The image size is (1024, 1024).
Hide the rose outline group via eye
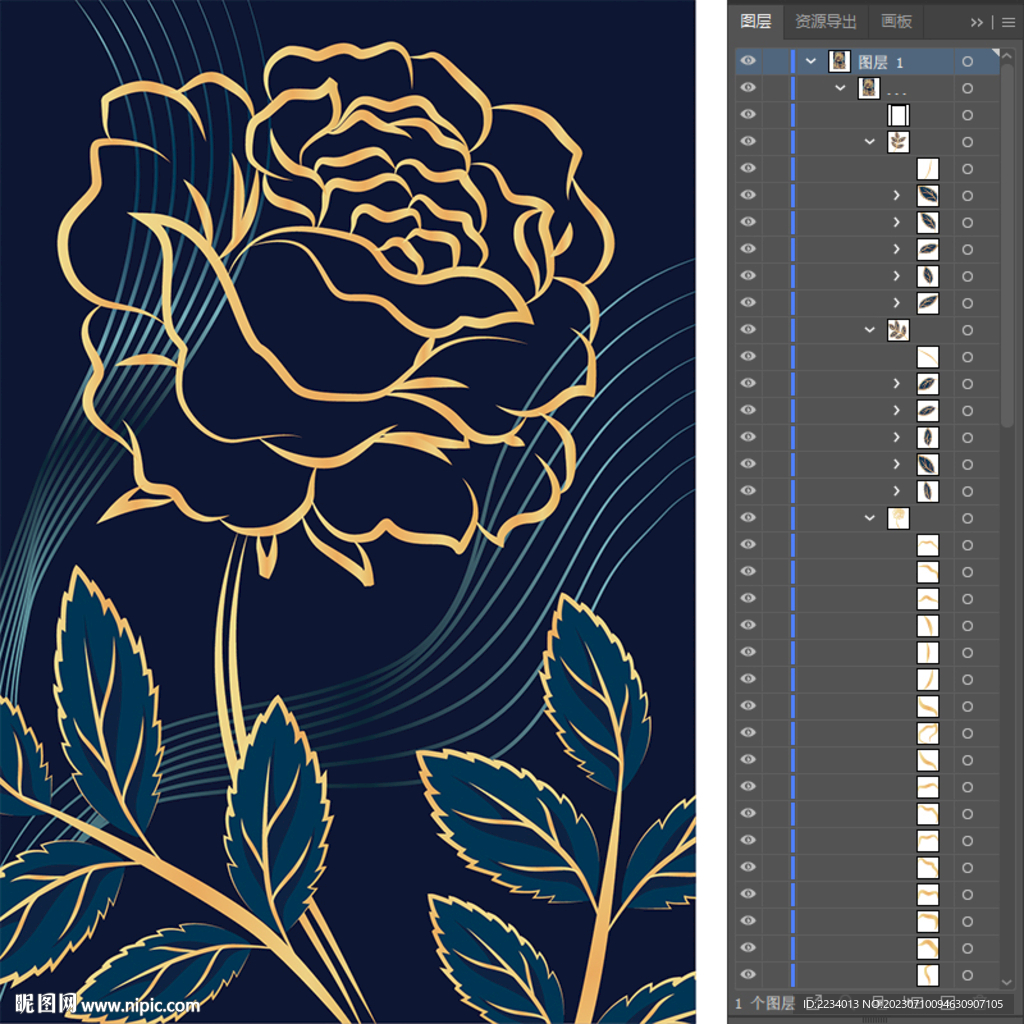(x=748, y=517)
